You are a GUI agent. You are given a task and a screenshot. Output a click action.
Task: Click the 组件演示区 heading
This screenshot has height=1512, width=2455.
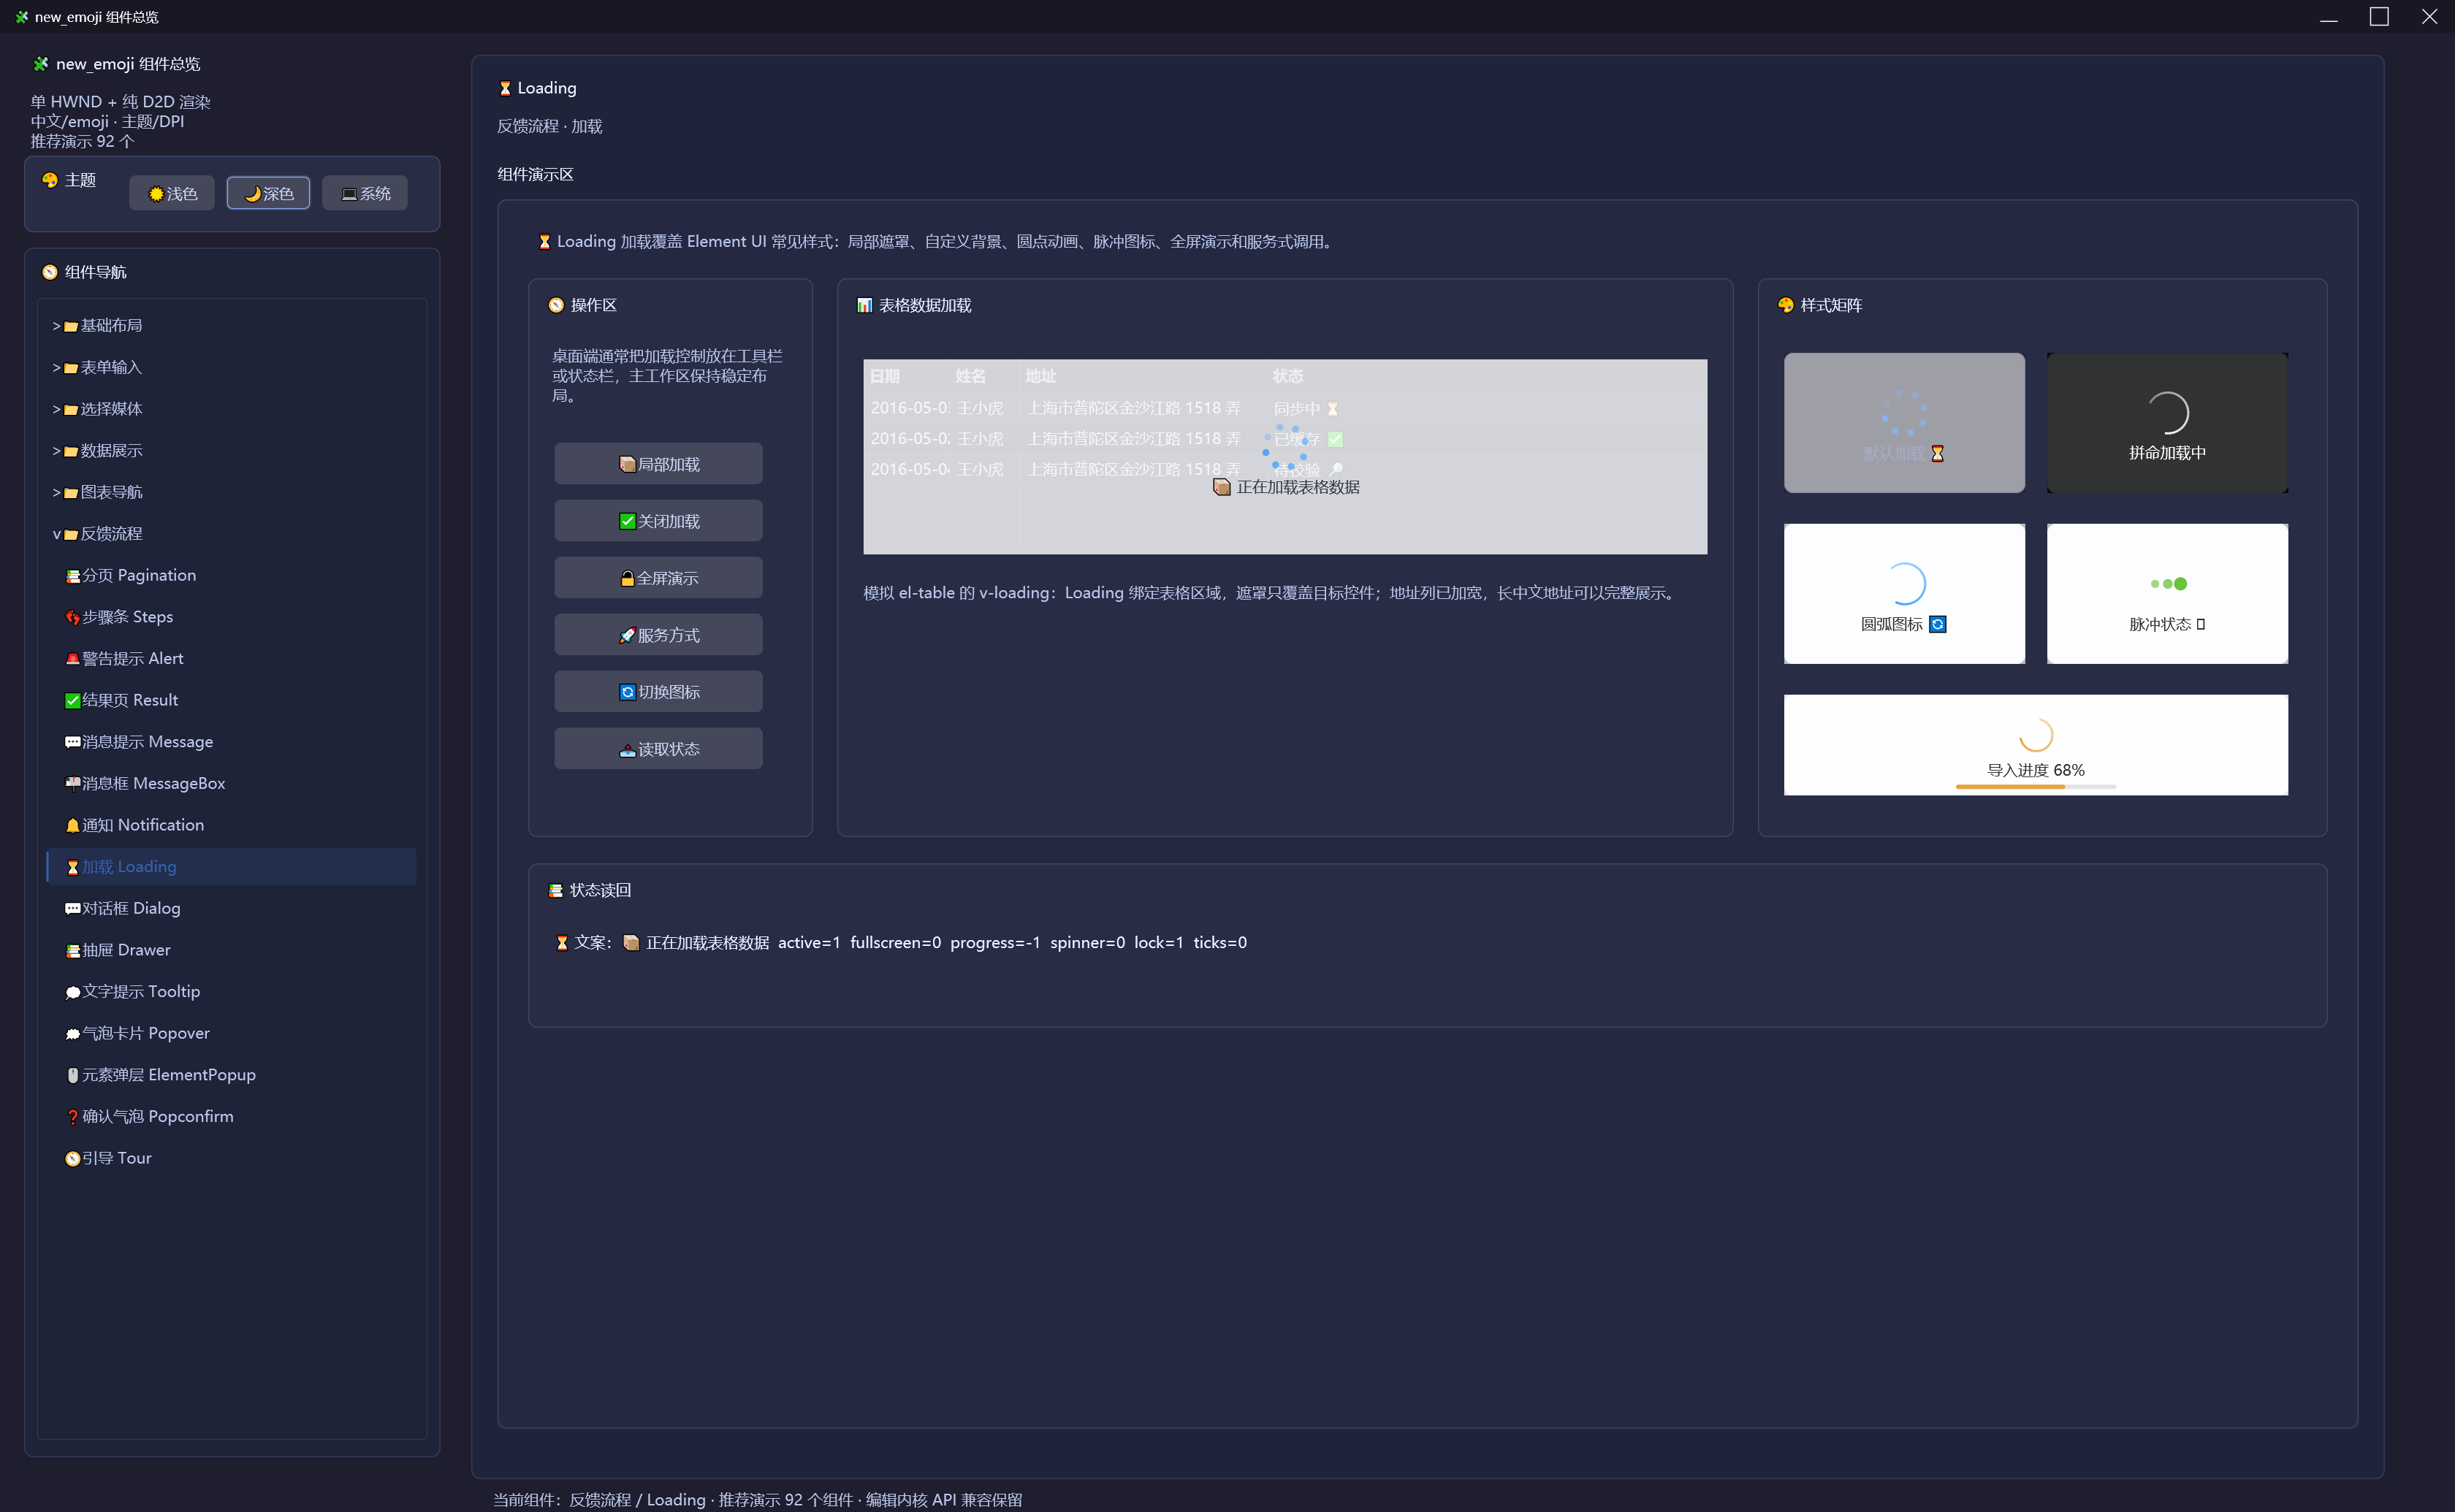(x=536, y=175)
